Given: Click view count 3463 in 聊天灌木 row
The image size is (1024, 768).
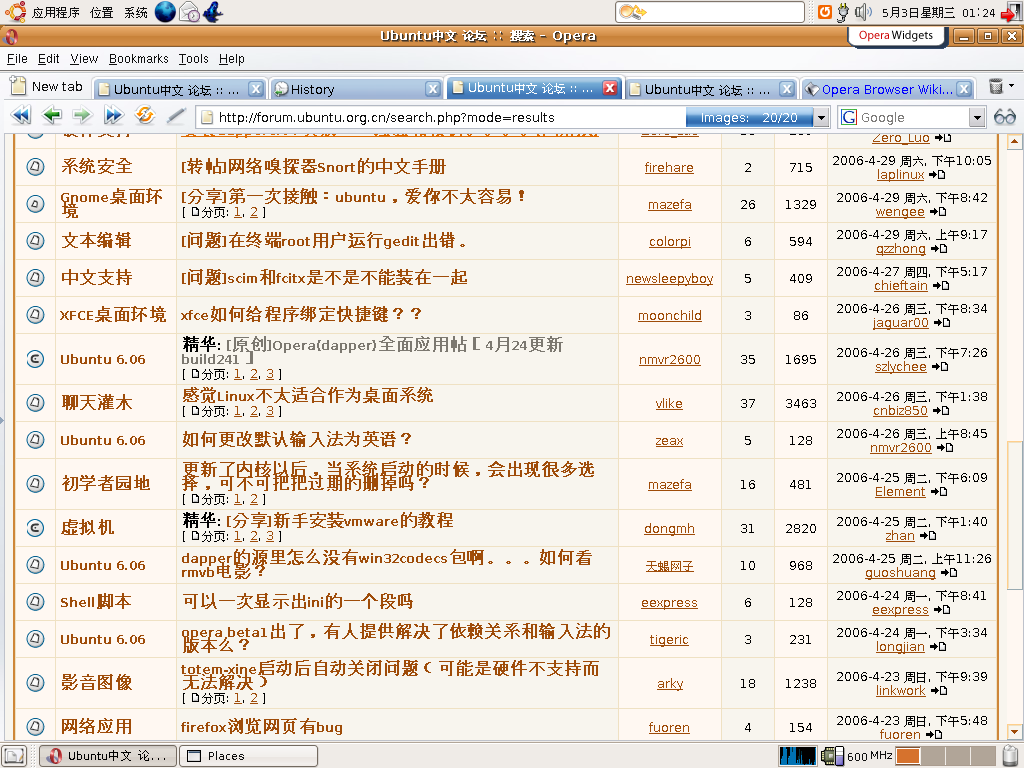Looking at the screenshot, I should click(801, 404).
